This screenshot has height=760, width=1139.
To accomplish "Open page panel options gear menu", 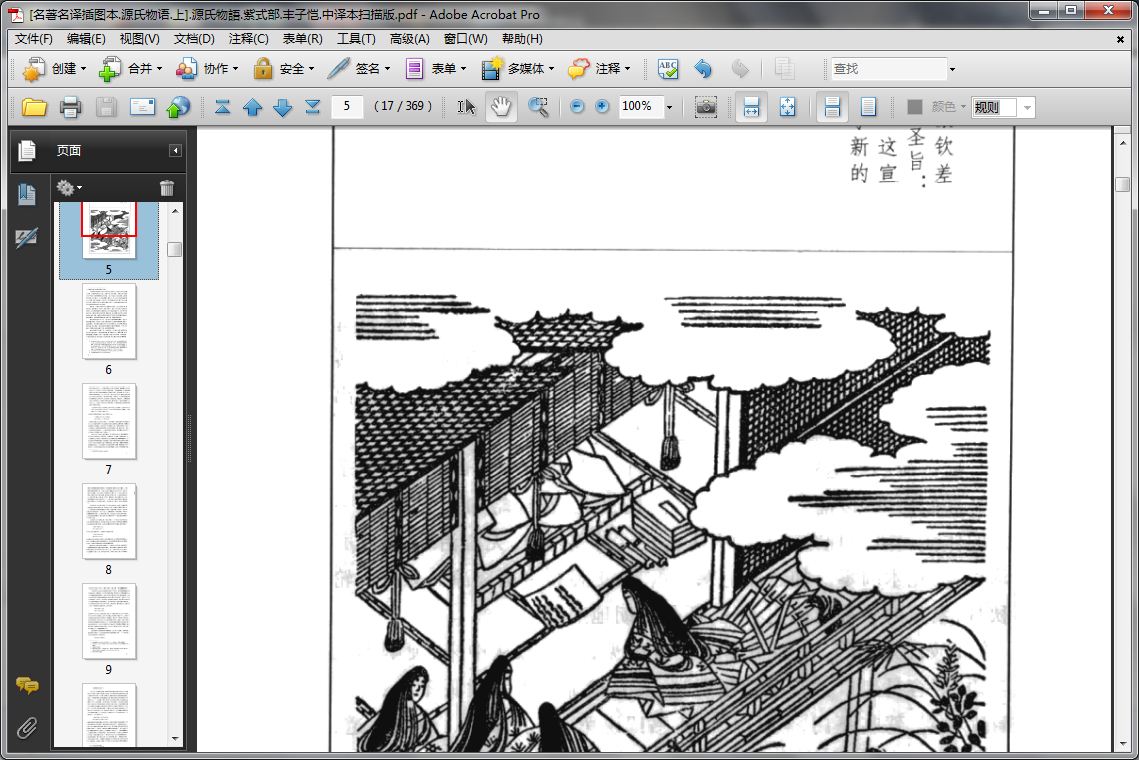I will point(69,188).
